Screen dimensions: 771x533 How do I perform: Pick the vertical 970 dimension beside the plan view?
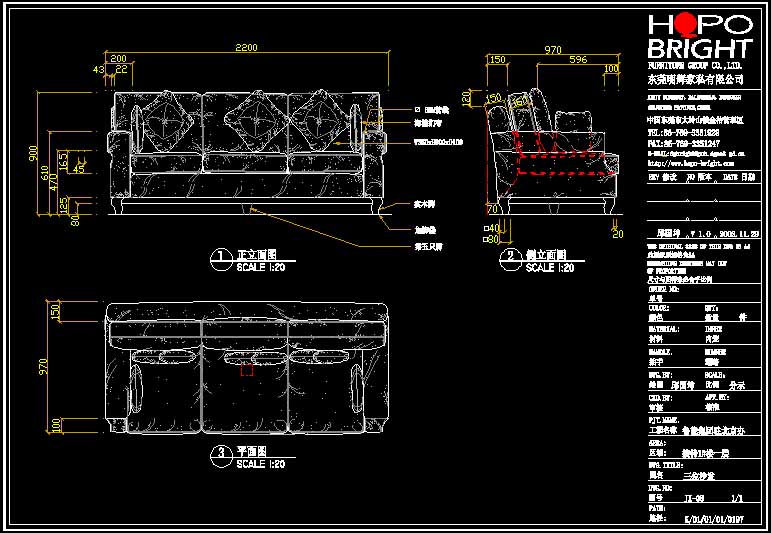coord(43,367)
